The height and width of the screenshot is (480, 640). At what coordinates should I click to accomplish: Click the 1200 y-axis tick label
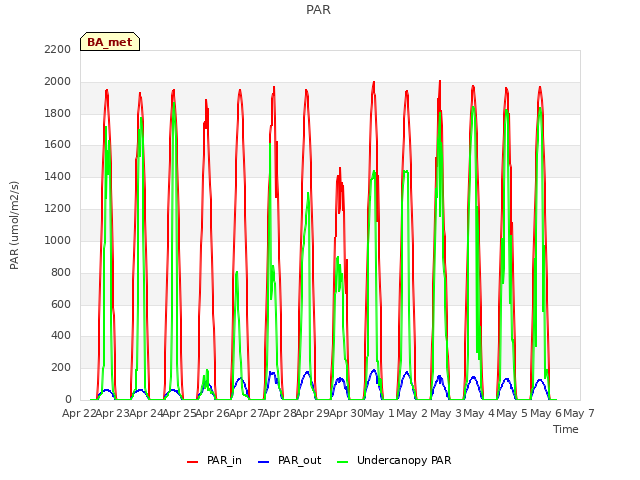pos(58,209)
